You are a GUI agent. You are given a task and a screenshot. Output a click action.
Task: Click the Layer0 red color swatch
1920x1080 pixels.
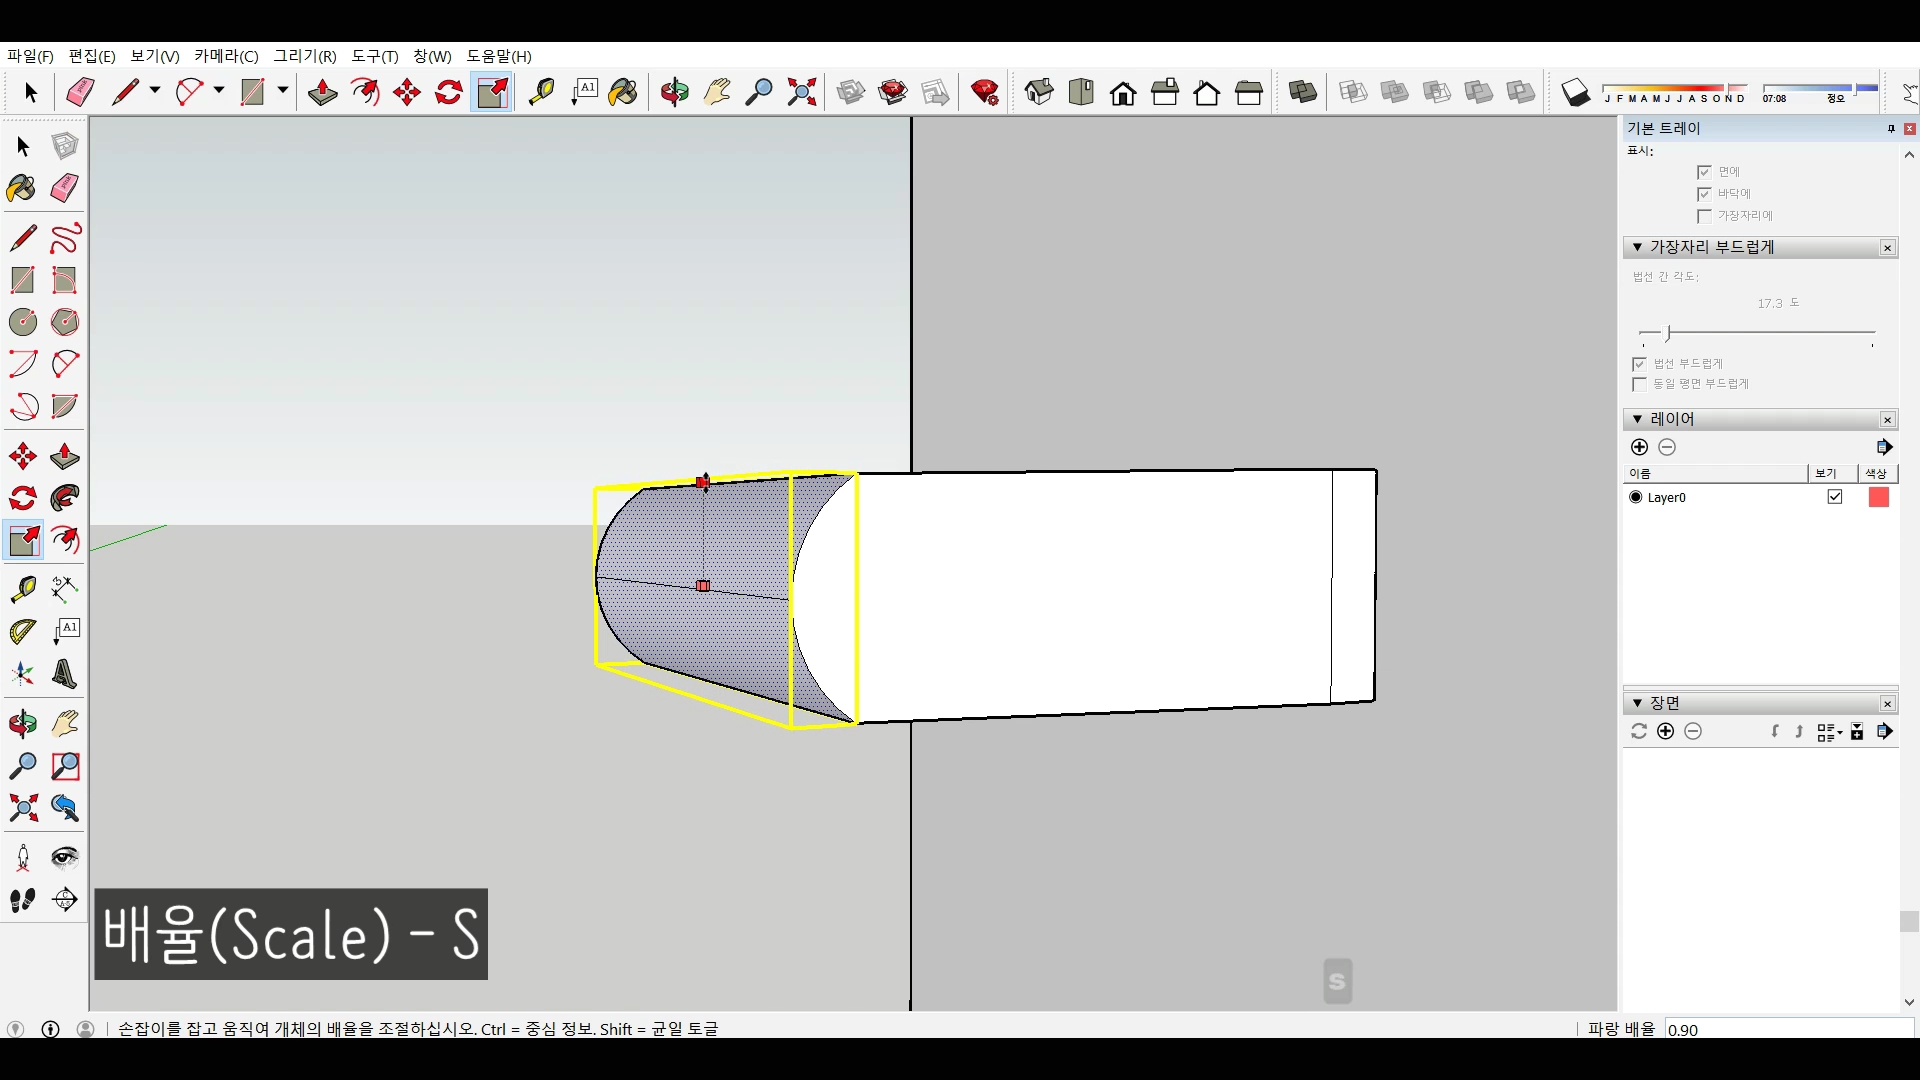(x=1879, y=497)
